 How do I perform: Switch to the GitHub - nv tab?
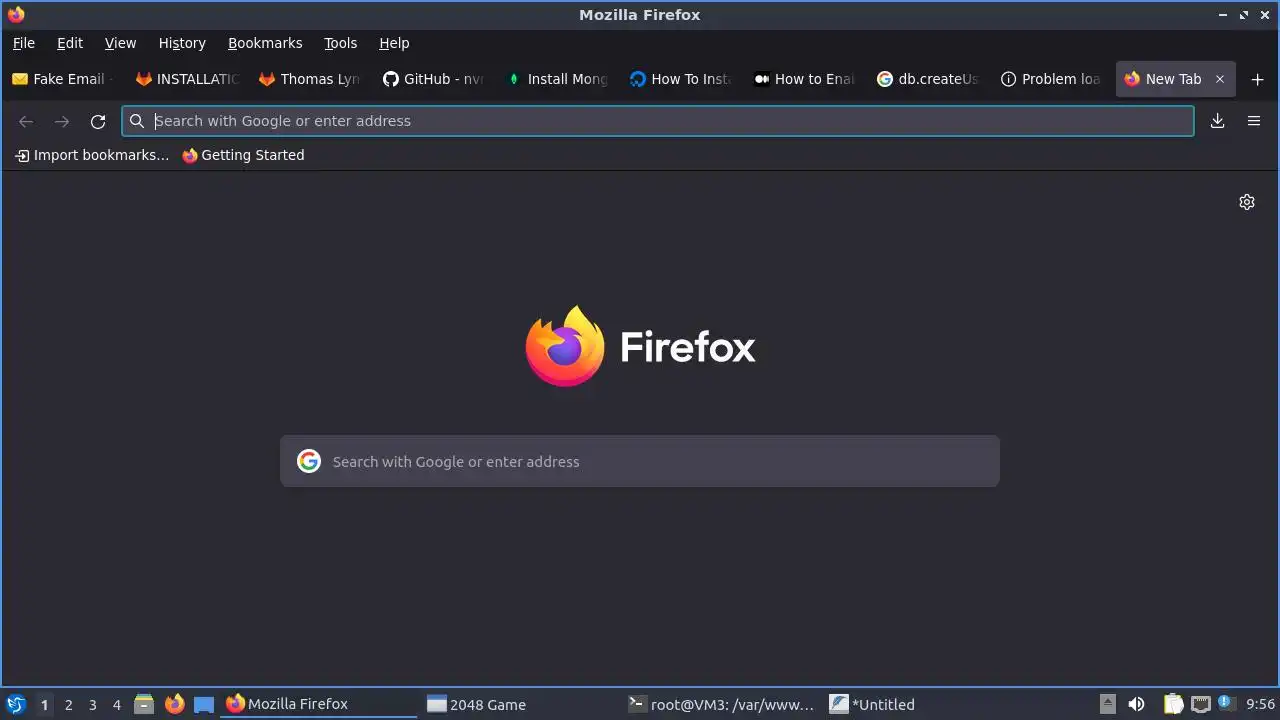click(x=433, y=79)
